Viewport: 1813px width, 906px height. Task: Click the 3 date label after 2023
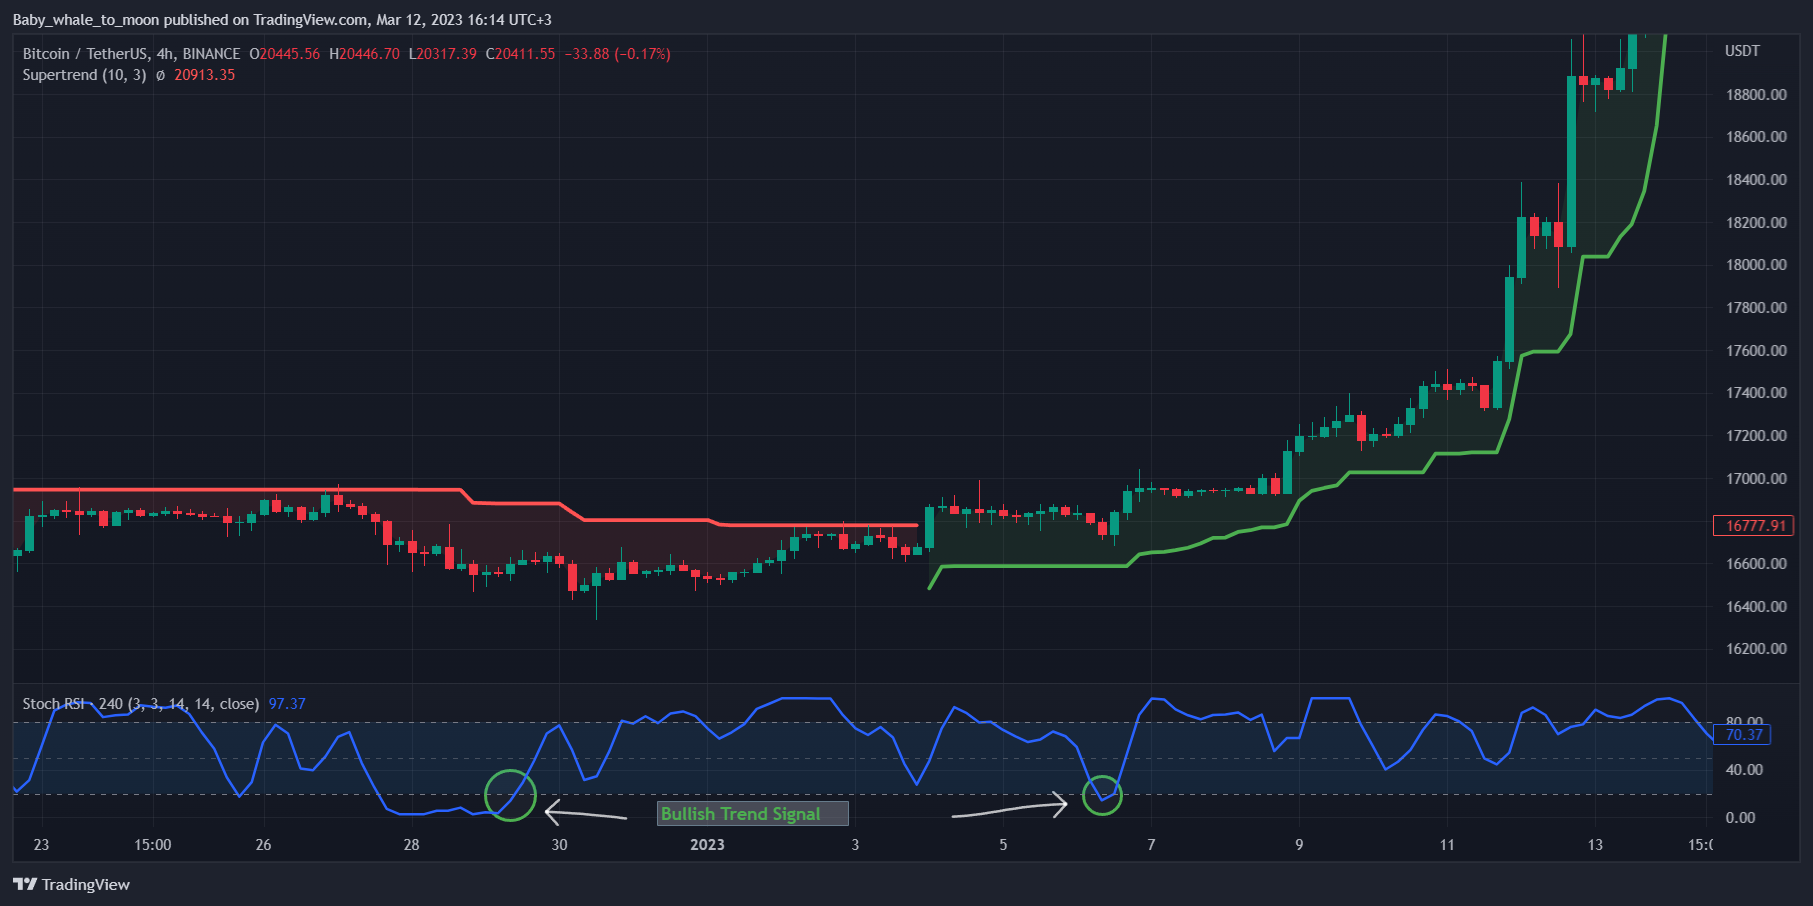coord(855,845)
